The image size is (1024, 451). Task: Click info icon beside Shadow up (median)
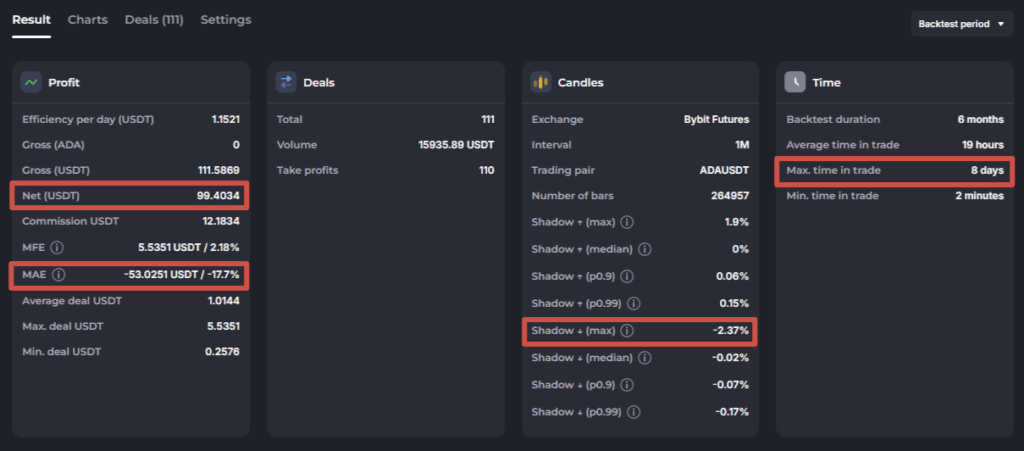point(644,249)
